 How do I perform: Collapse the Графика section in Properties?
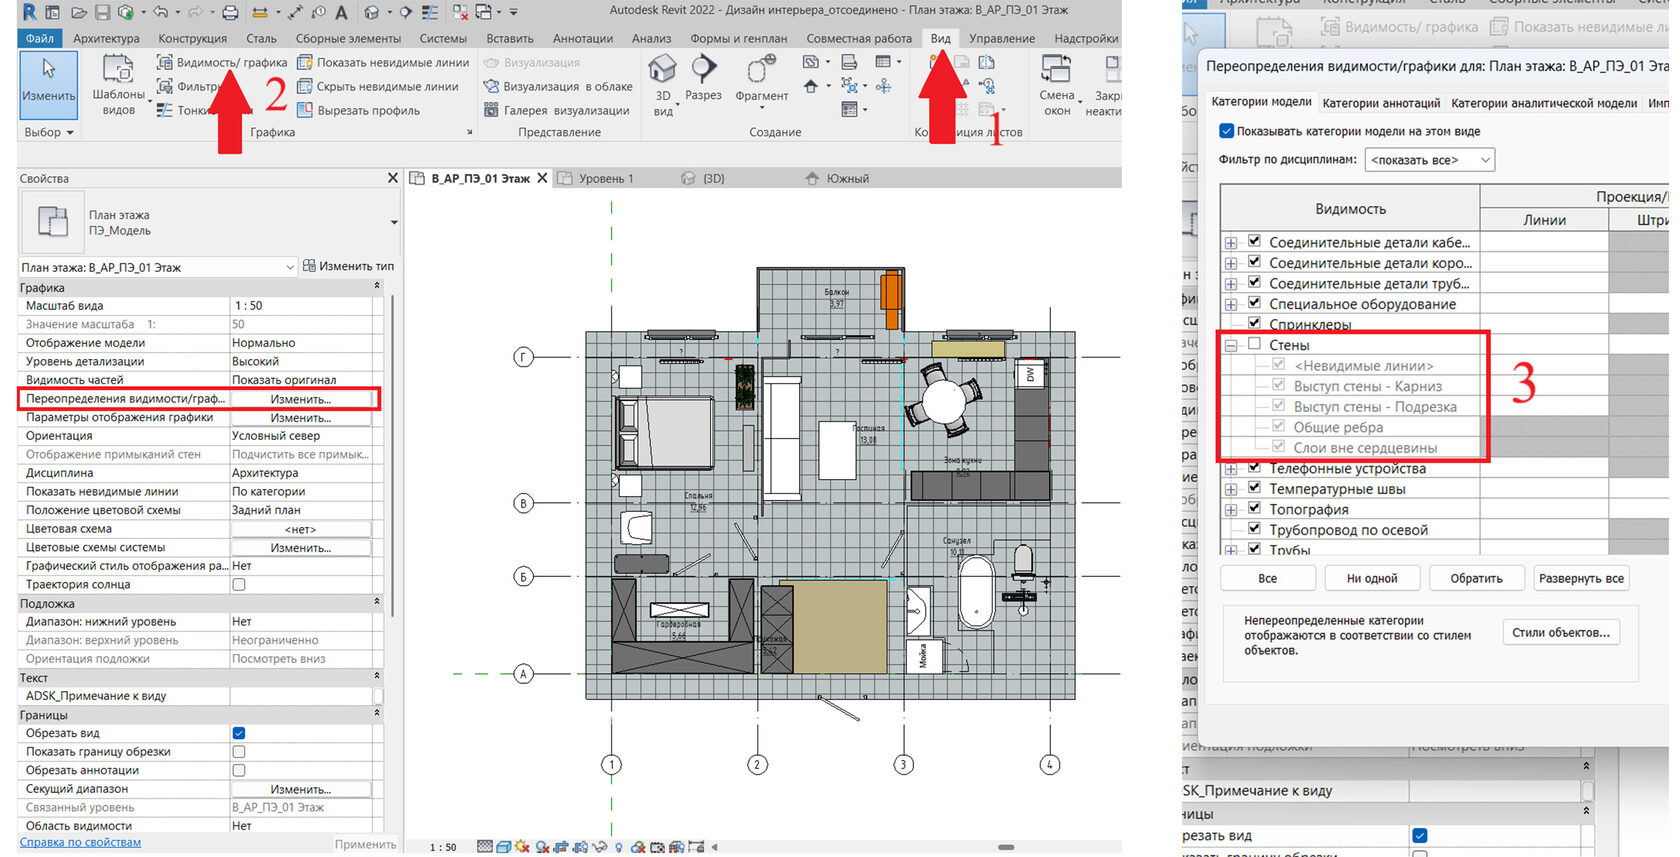tap(377, 287)
